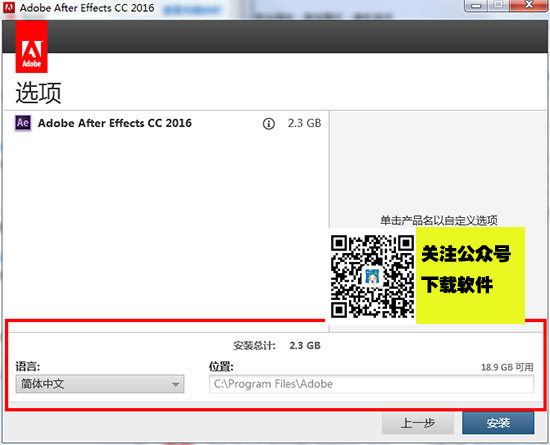Click the Adobe logo in header
550x445 pixels.
point(32,47)
